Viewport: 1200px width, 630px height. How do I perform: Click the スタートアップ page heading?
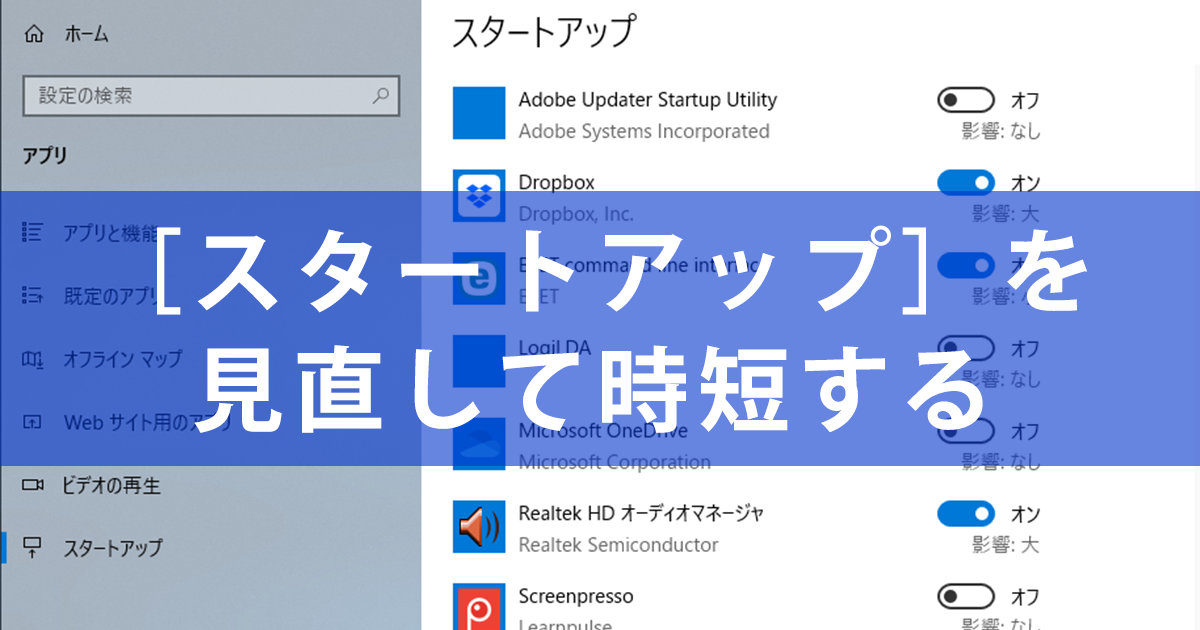click(543, 32)
